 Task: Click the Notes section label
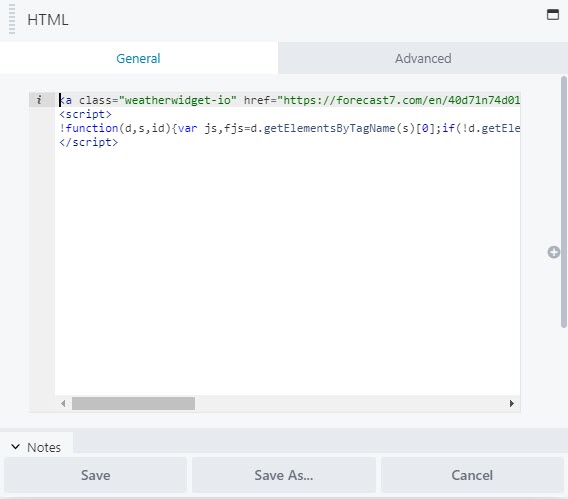pos(44,448)
